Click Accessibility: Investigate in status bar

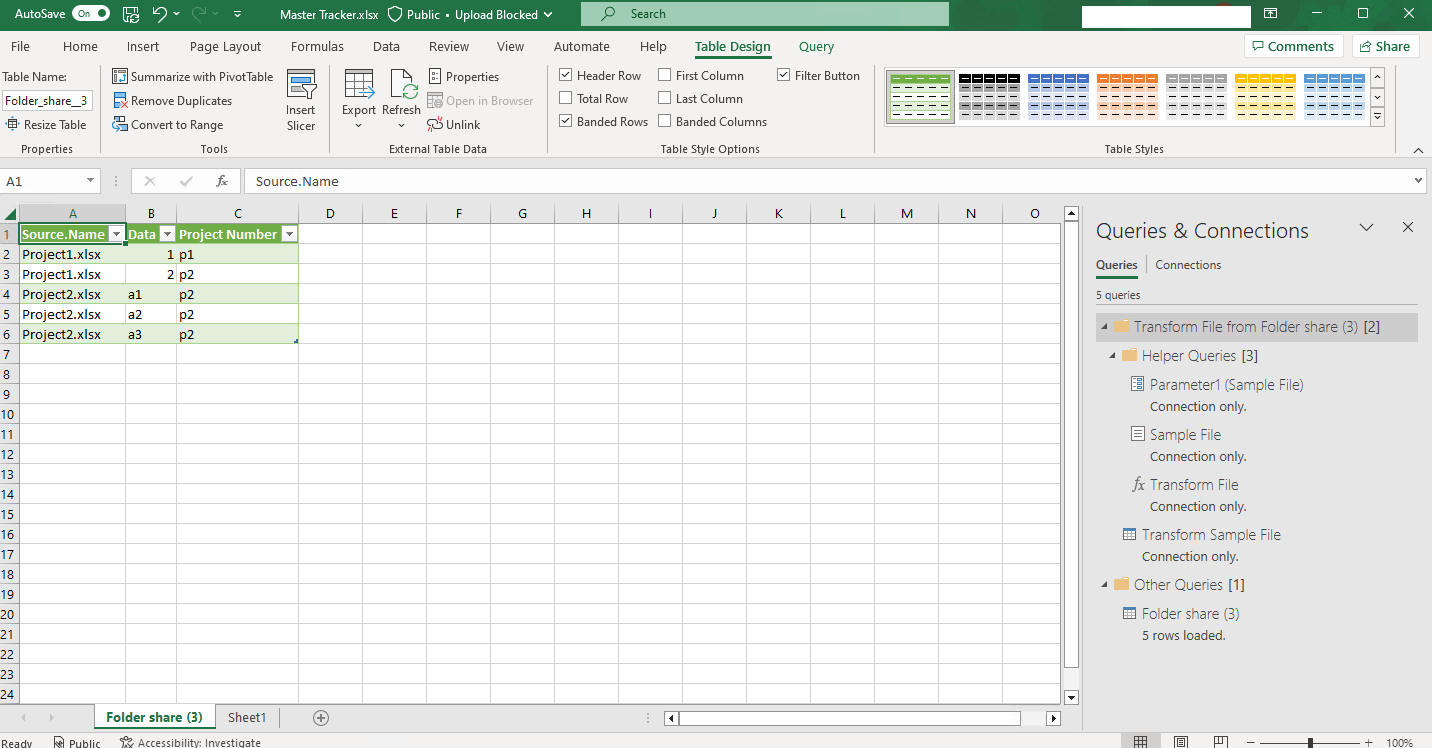[190, 742]
